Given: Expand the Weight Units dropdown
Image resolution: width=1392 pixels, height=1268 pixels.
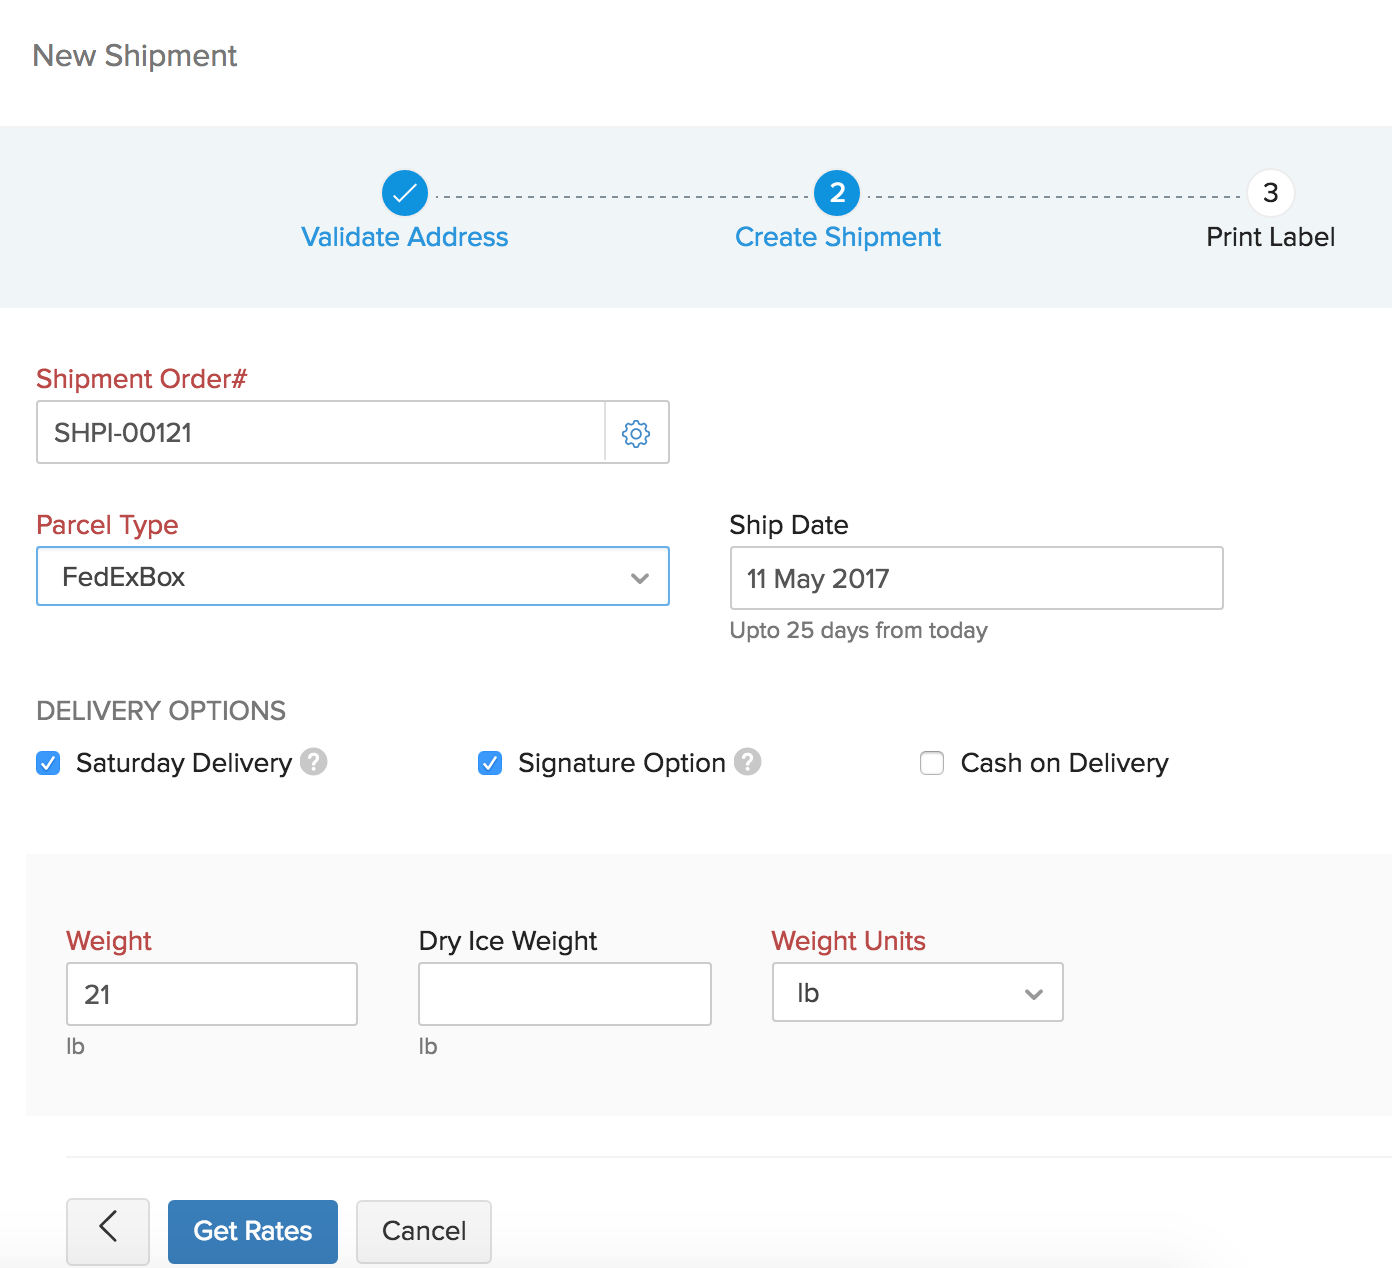Looking at the screenshot, I should 917,993.
